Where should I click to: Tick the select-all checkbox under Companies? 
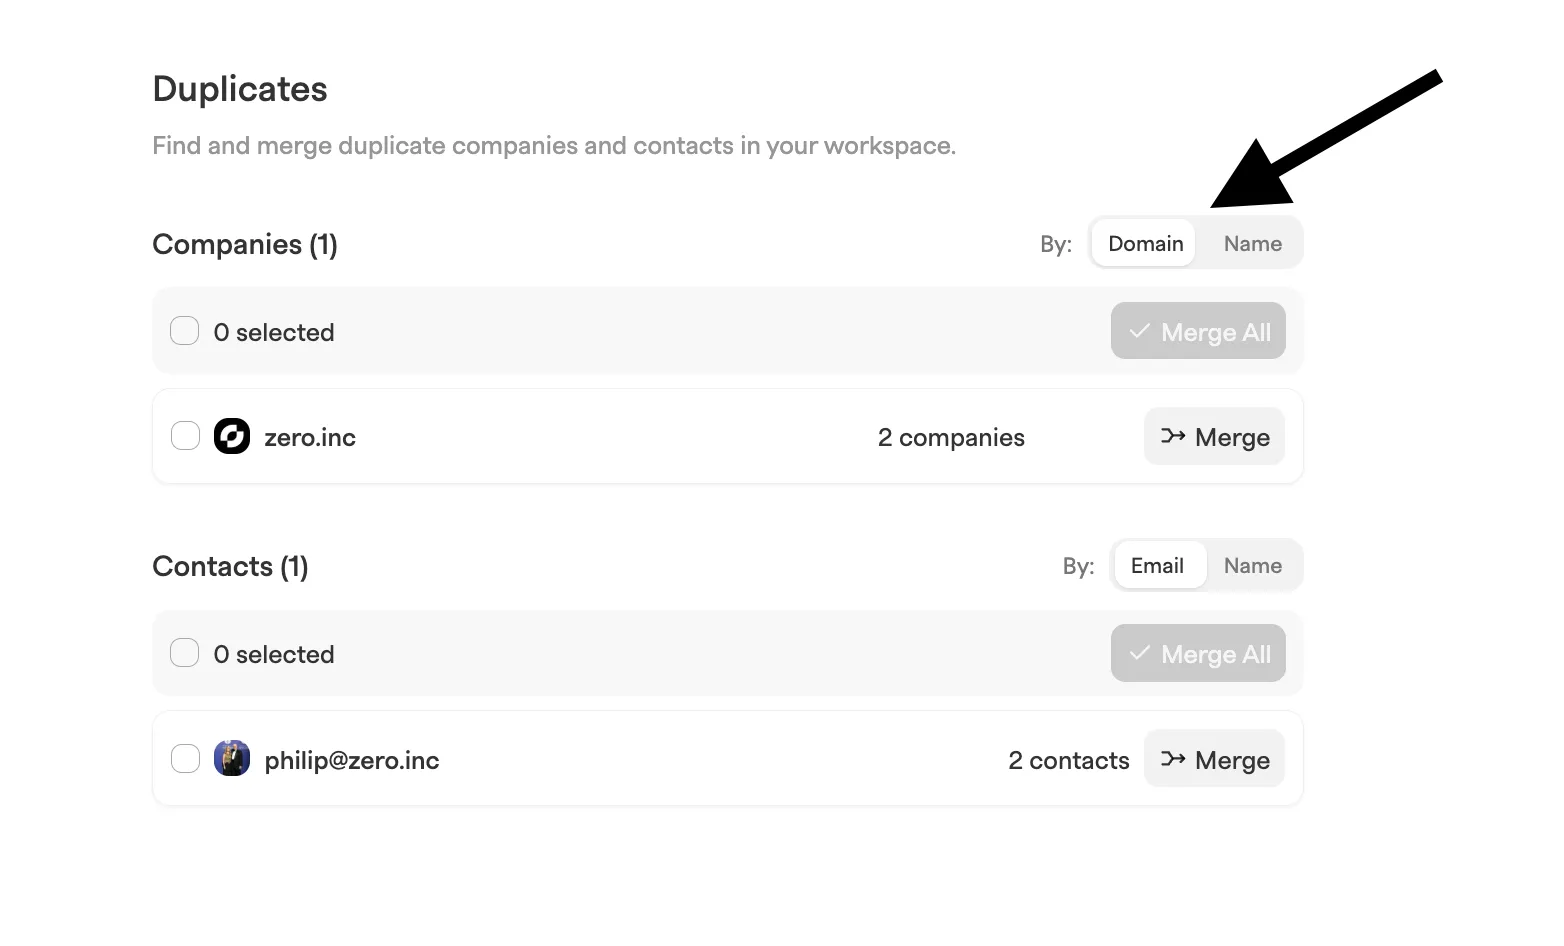pos(185,331)
